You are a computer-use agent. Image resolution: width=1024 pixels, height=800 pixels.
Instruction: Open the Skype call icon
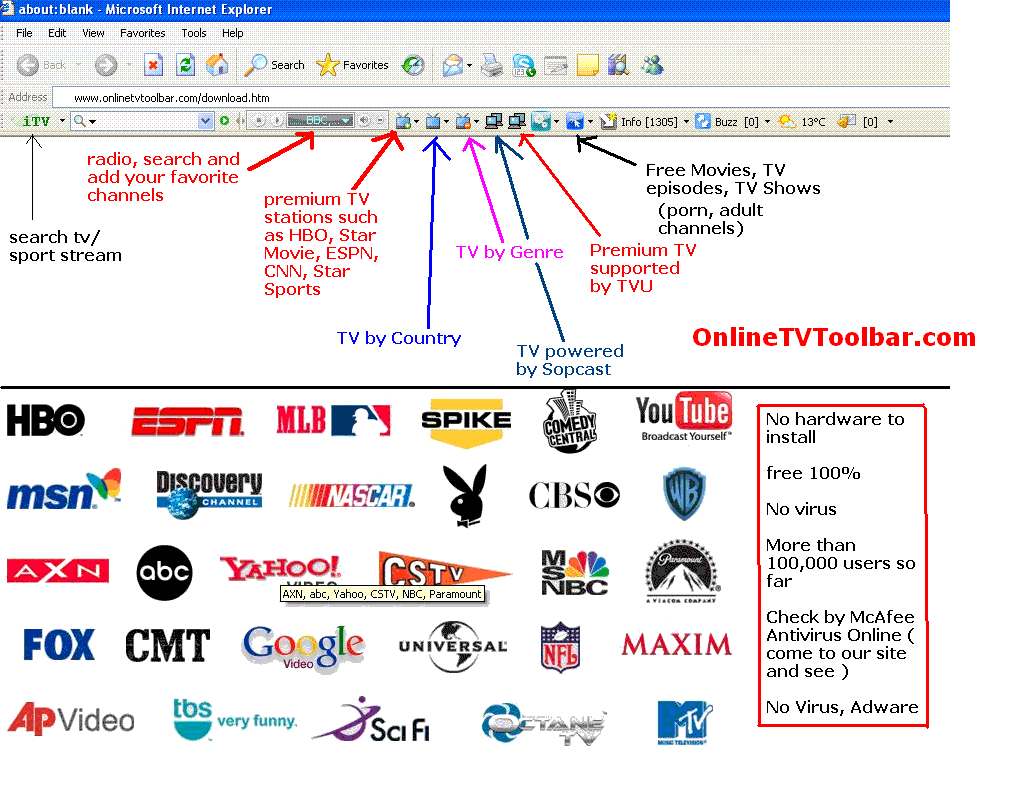(x=524, y=65)
